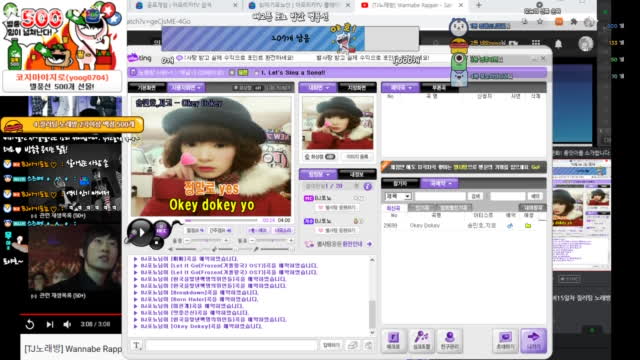
Task: Open friend management with the purple person icon
Action: (x=450, y=340)
